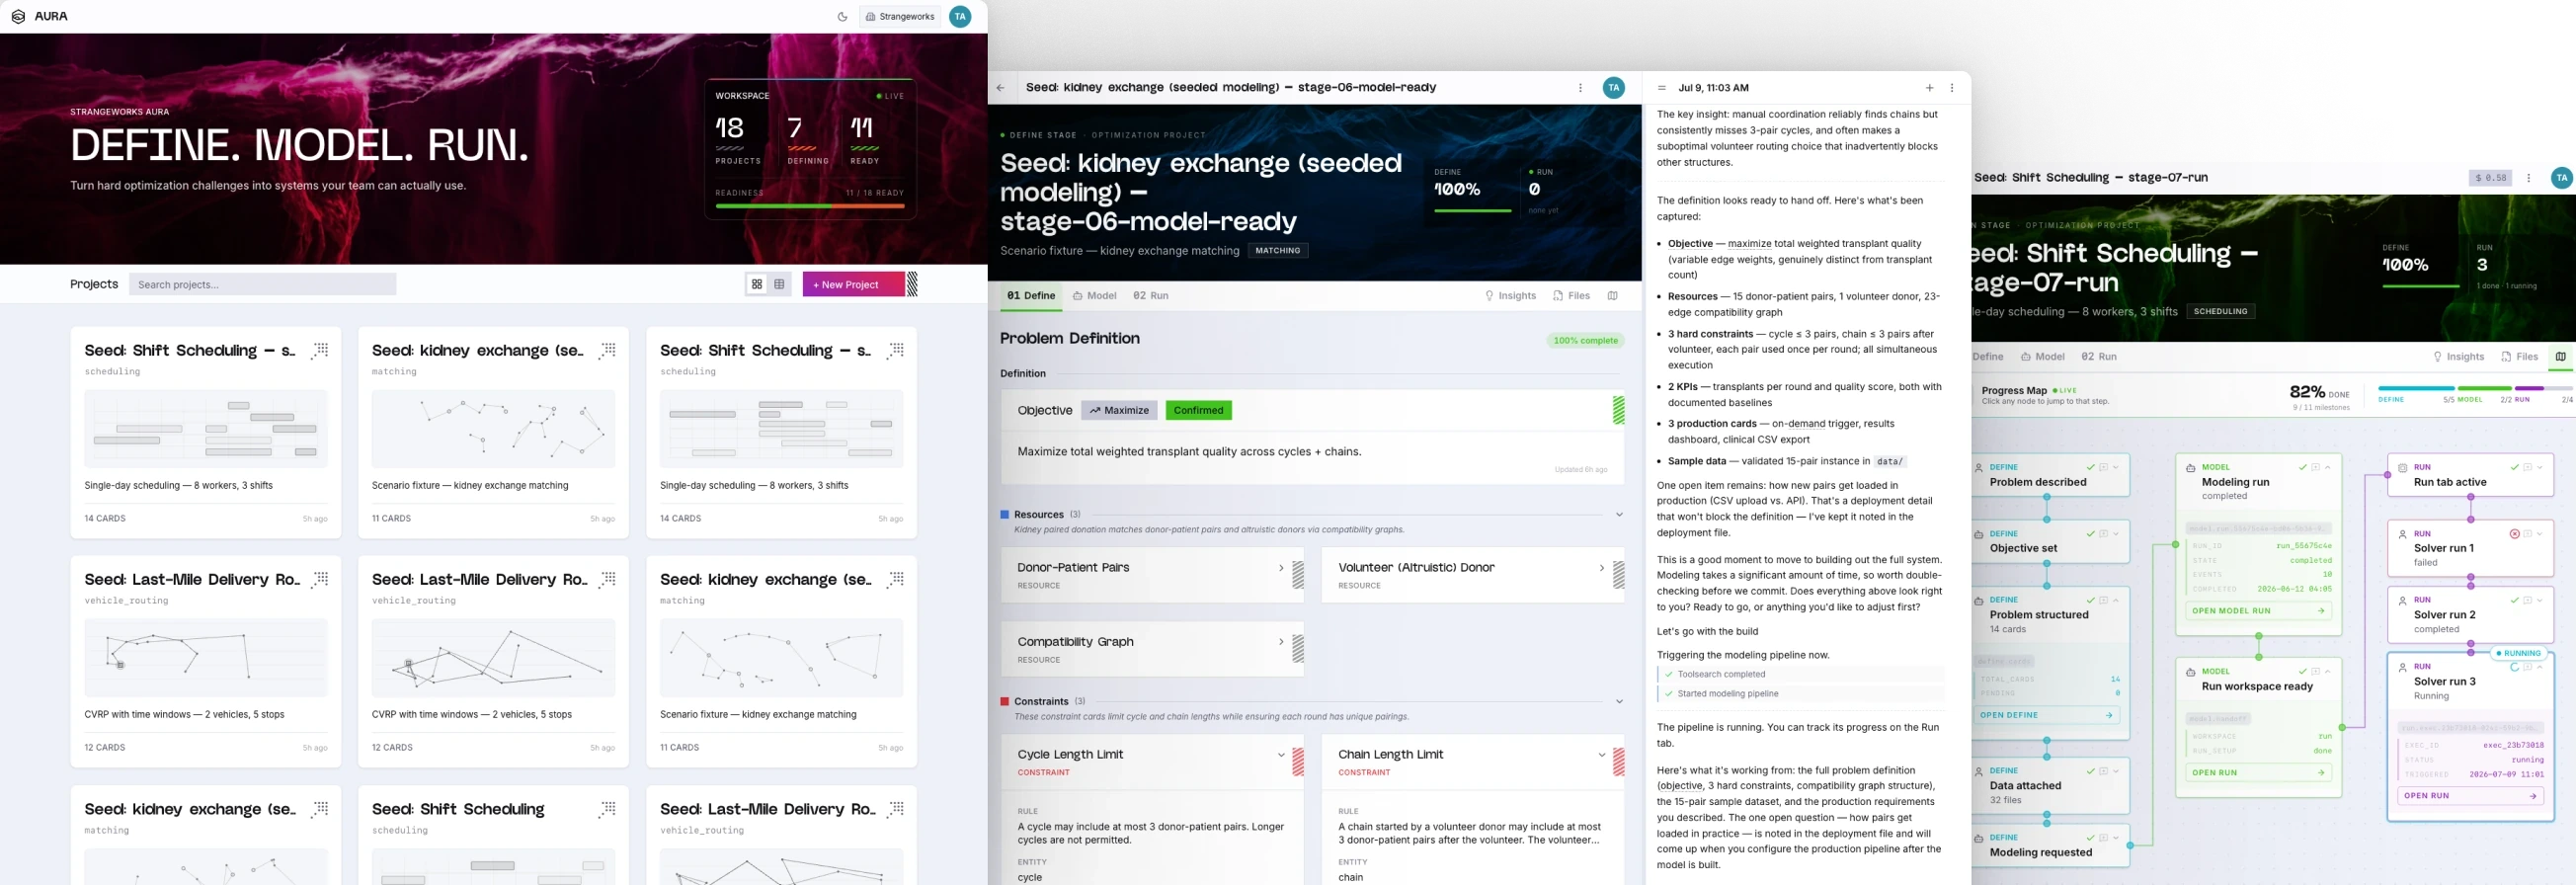Click the AURA logo icon
Screen dimensions: 2576x885
[x=18, y=17]
